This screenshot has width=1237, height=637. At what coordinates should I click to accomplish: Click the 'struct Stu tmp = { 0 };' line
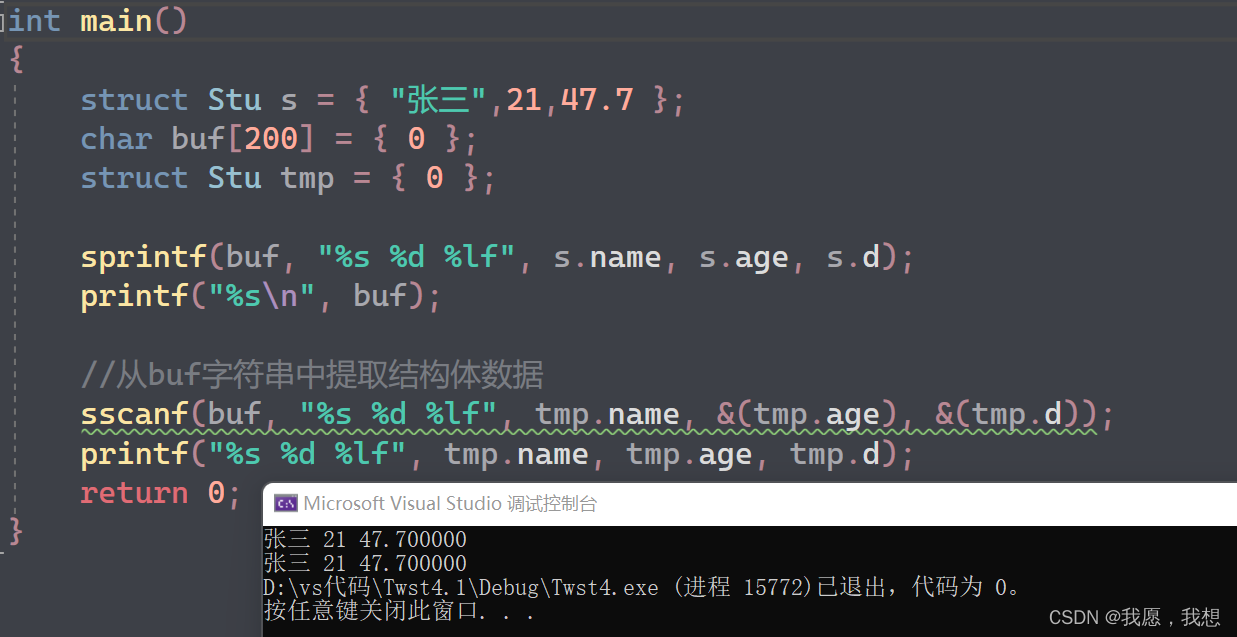[x=288, y=178]
